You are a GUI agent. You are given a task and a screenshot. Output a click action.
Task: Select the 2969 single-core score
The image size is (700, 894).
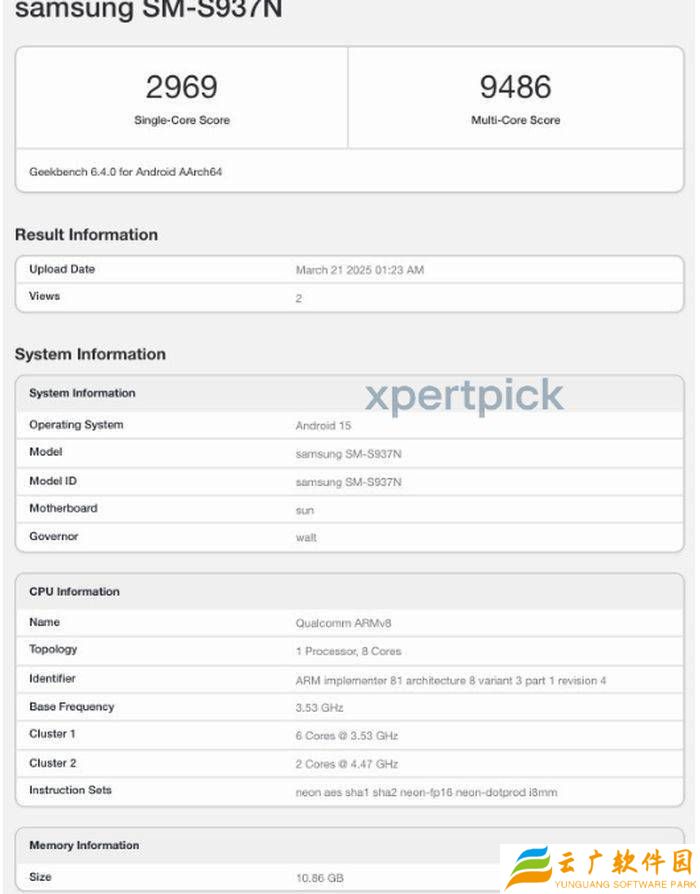coord(181,87)
